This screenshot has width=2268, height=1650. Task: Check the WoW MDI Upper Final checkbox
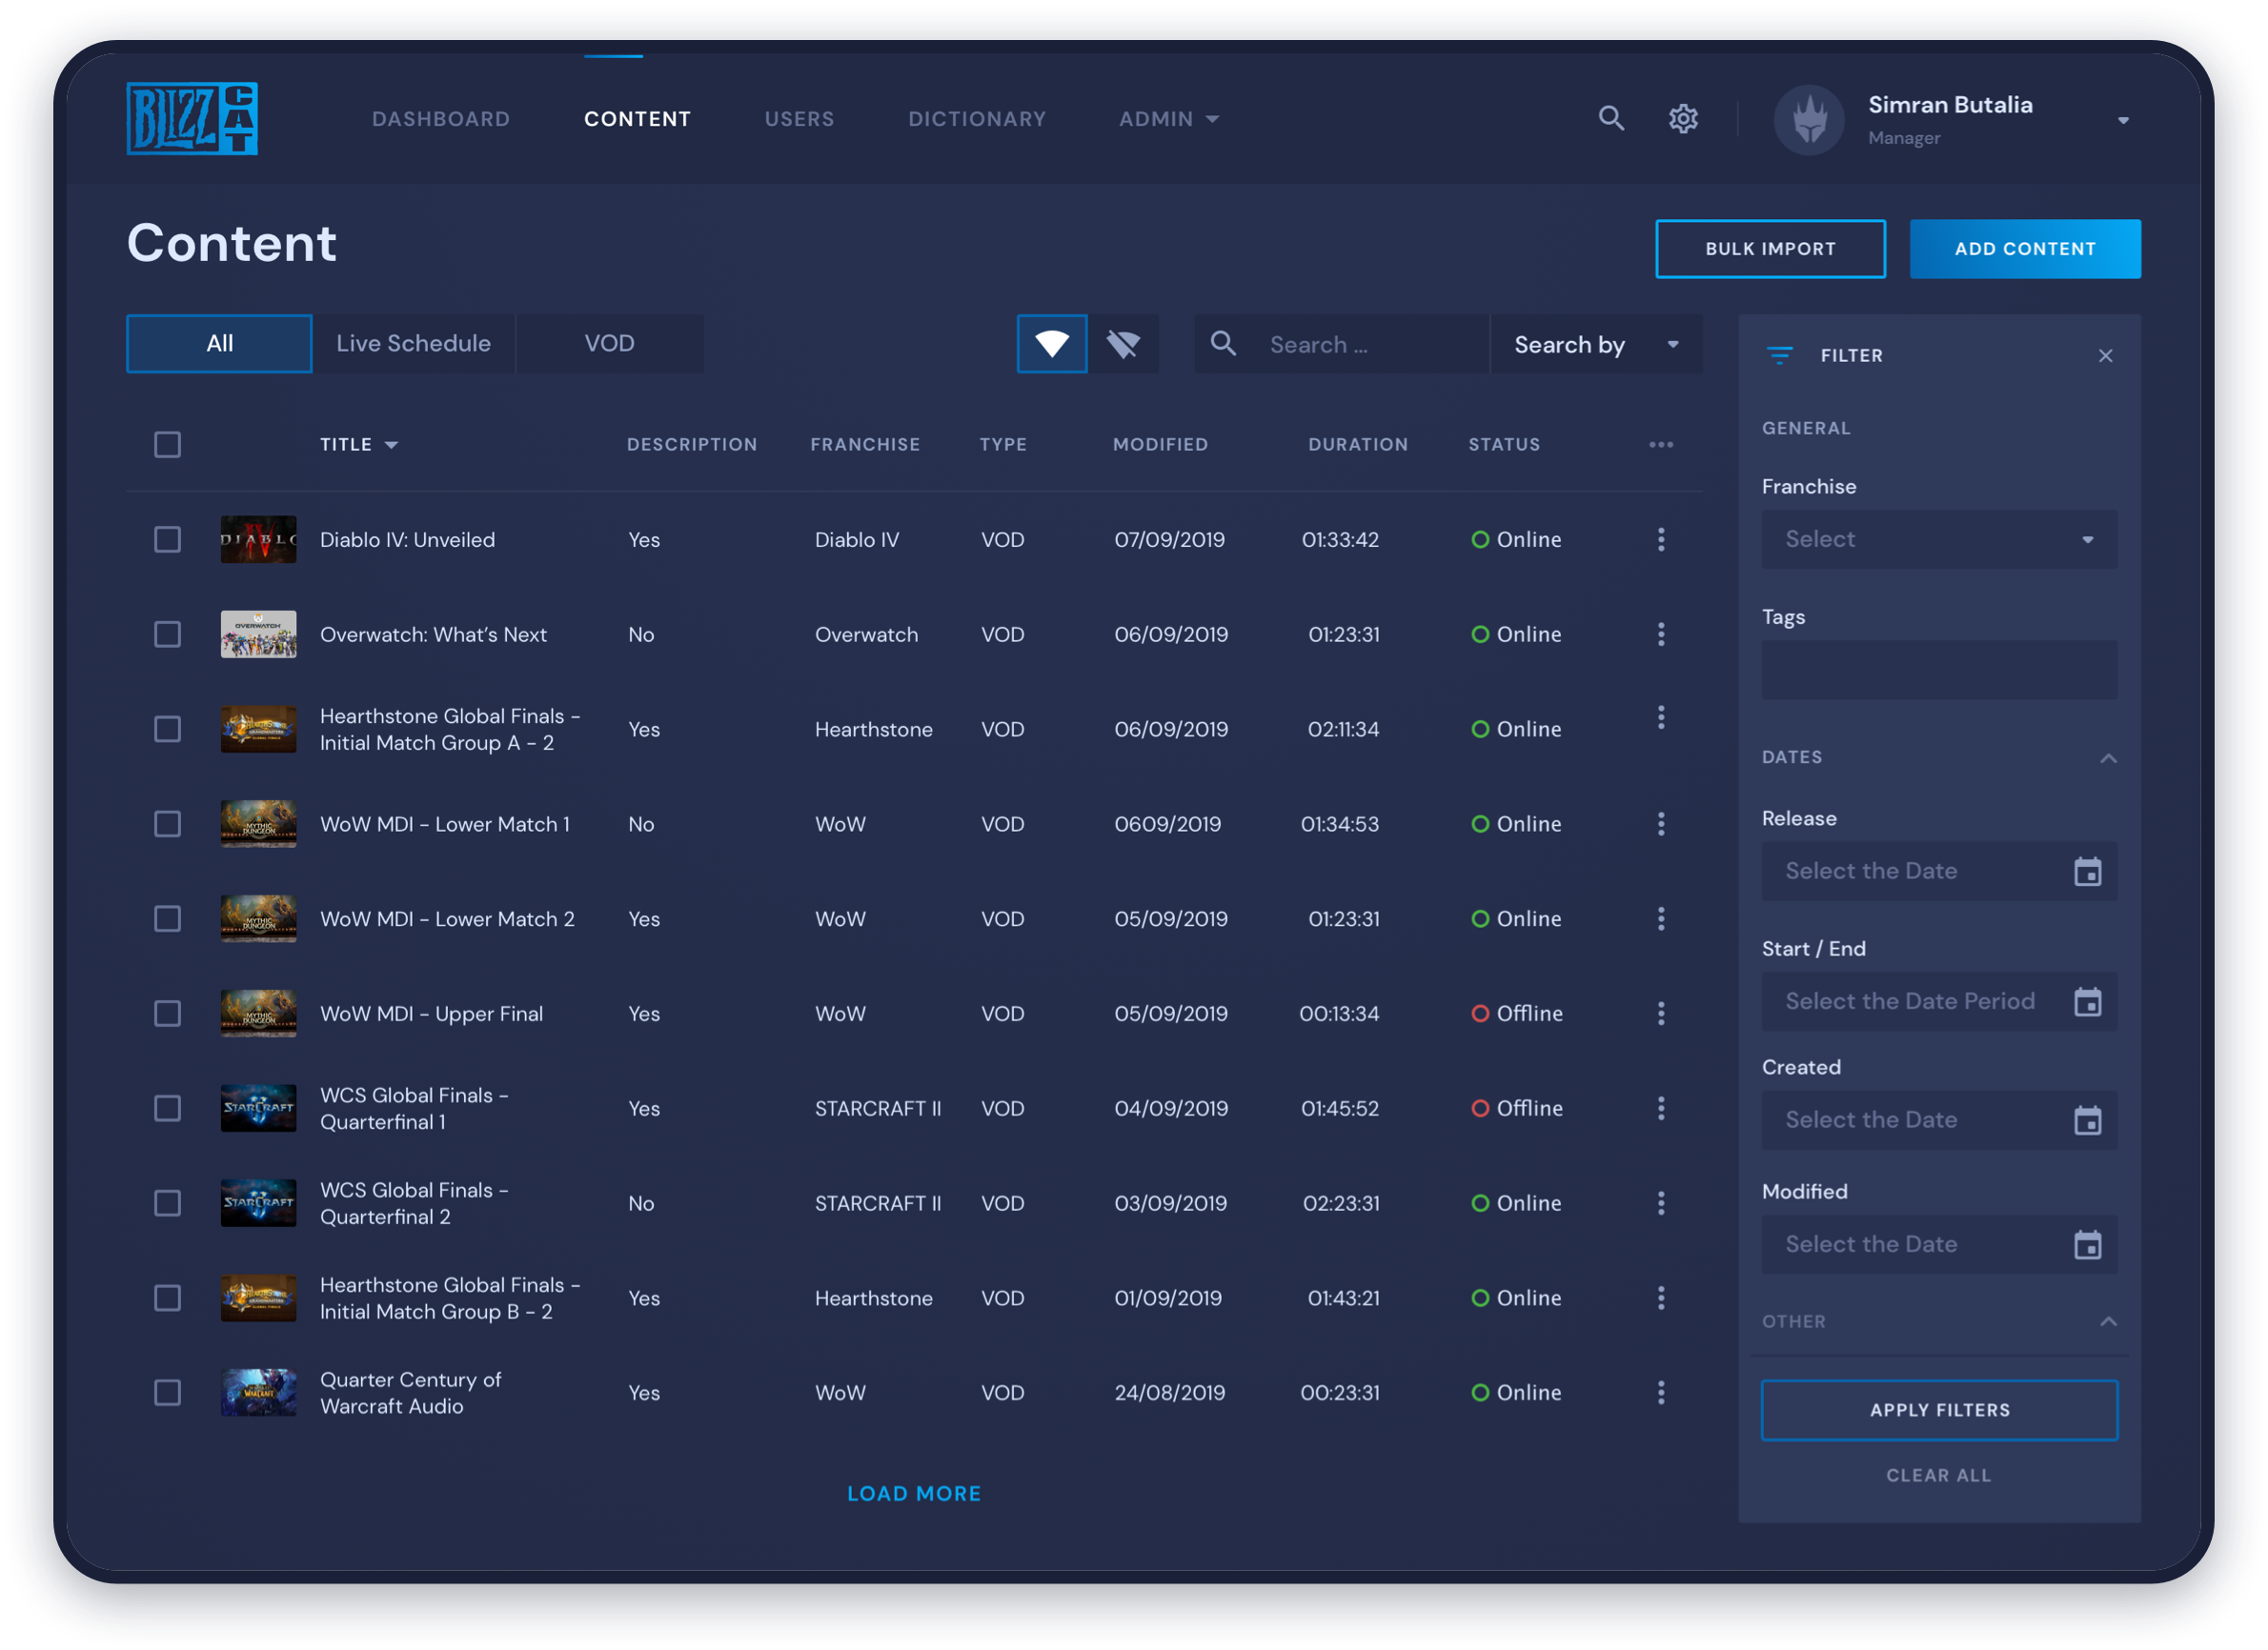tap(167, 1014)
